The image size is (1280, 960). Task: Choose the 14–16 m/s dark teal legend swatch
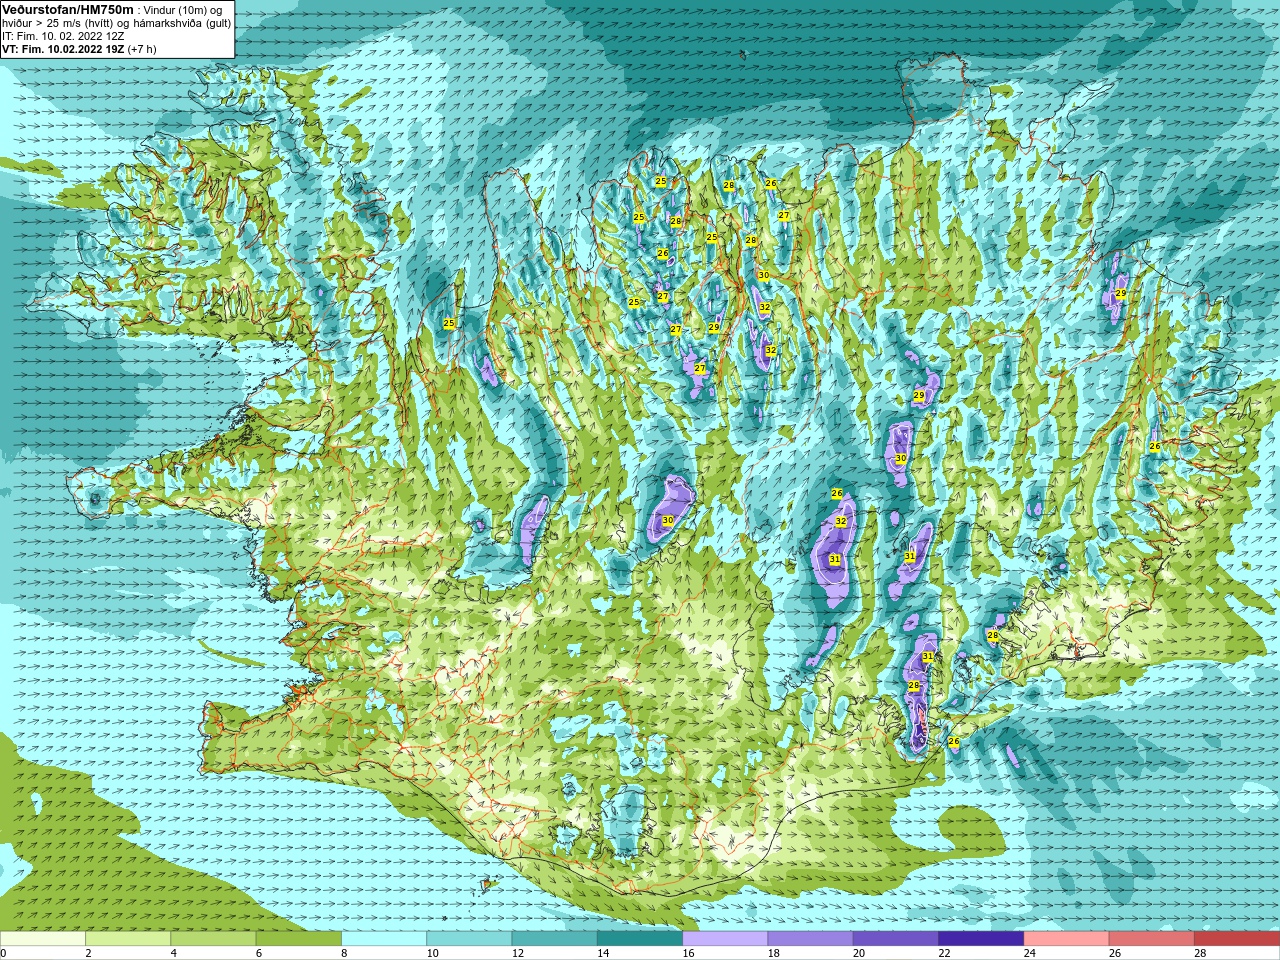[x=640, y=940]
